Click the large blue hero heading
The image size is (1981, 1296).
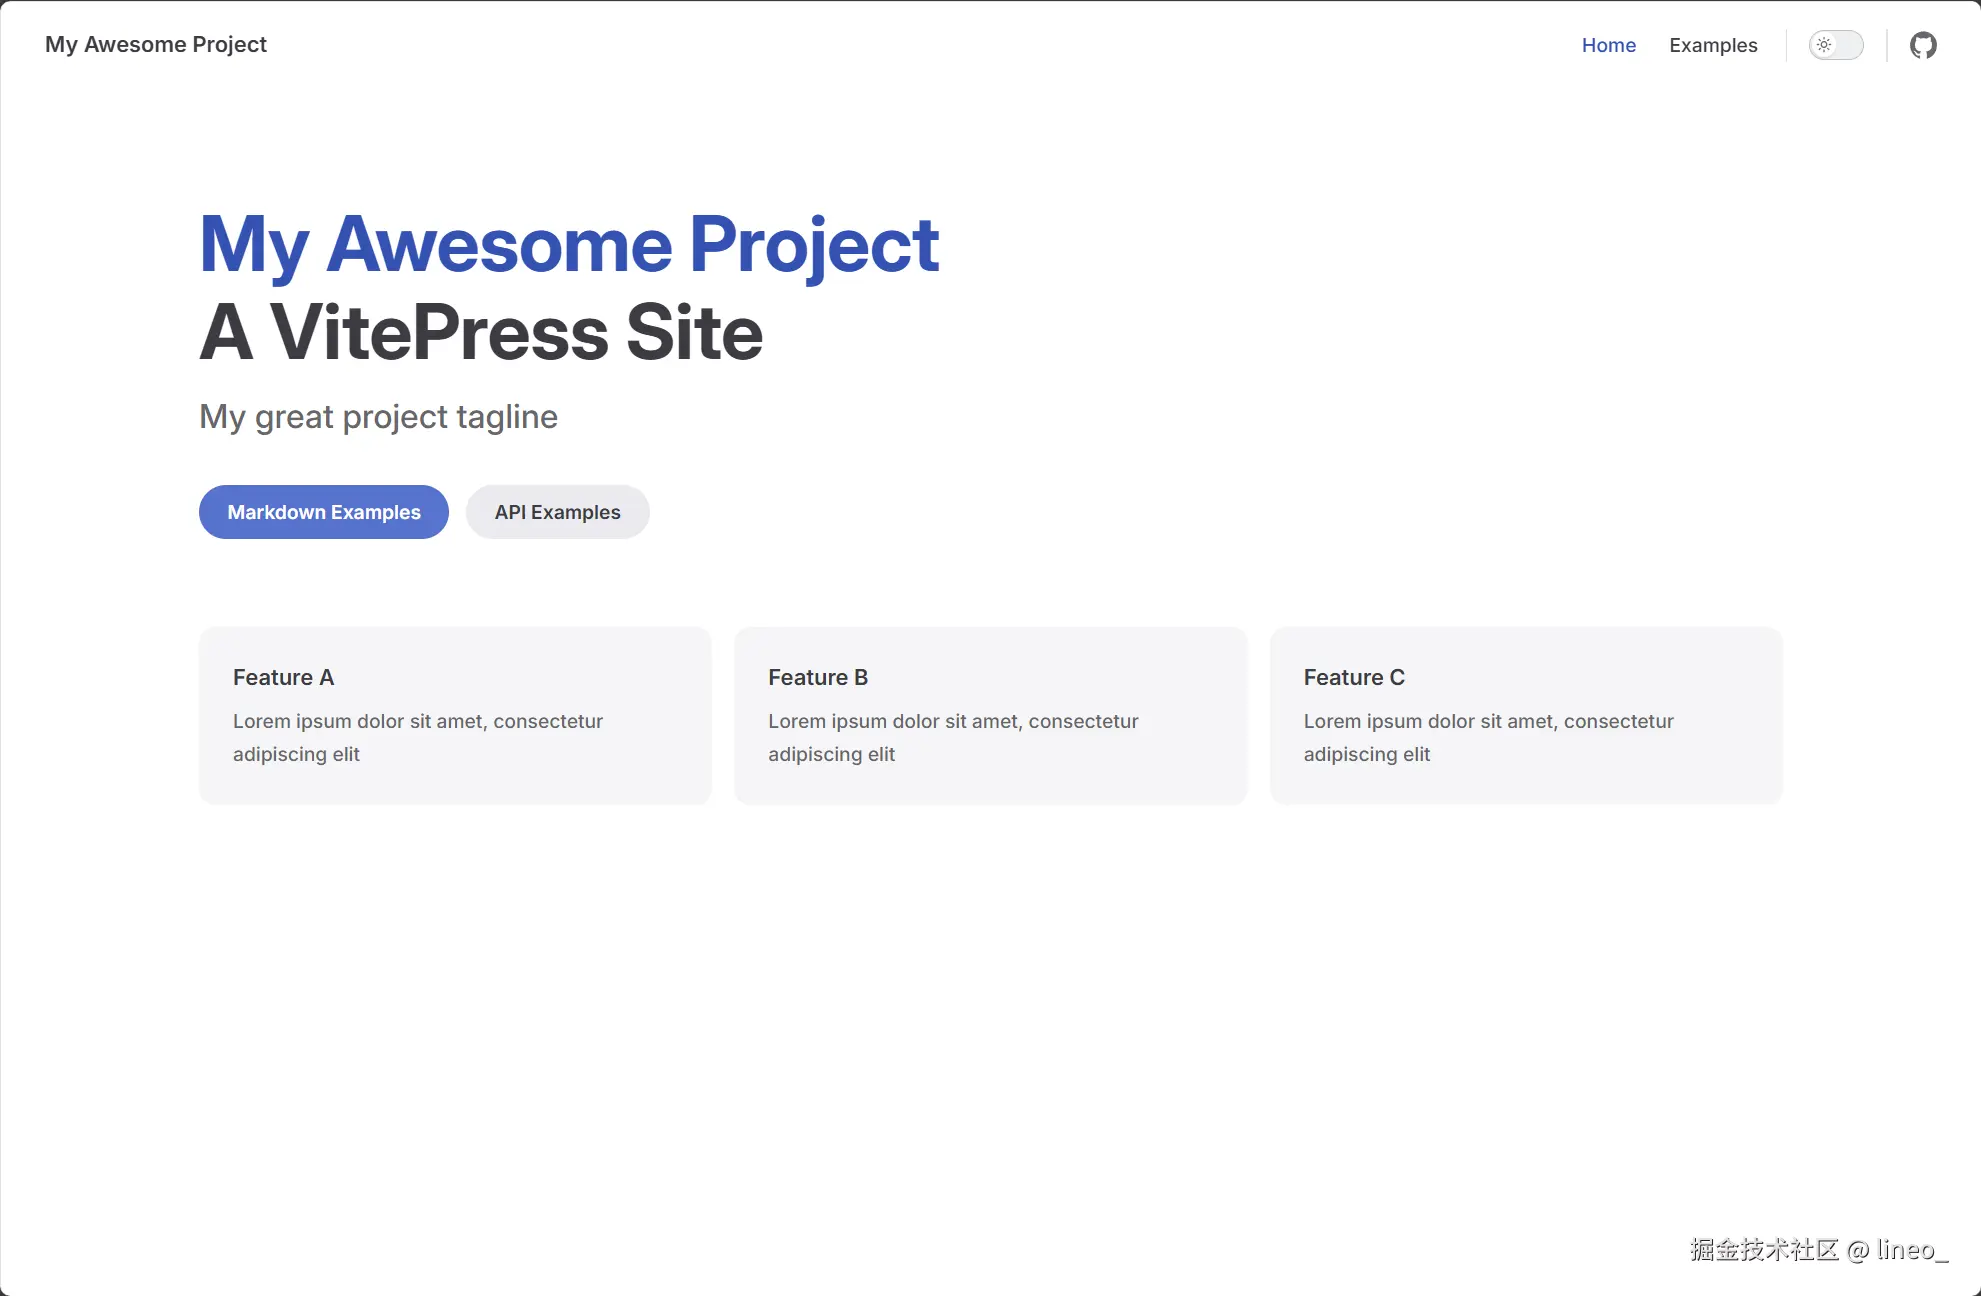568,244
